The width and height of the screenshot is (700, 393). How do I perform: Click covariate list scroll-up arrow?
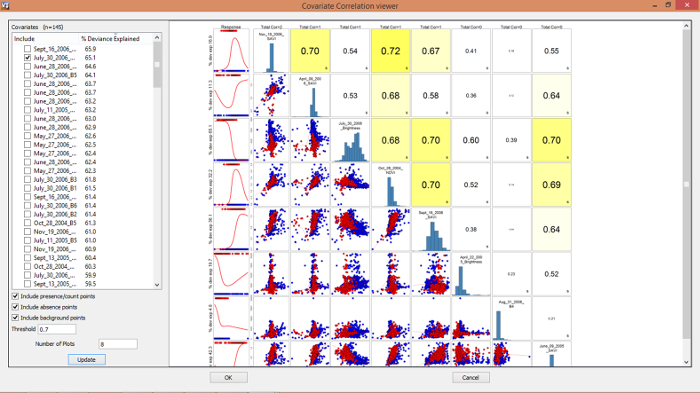pos(157,38)
